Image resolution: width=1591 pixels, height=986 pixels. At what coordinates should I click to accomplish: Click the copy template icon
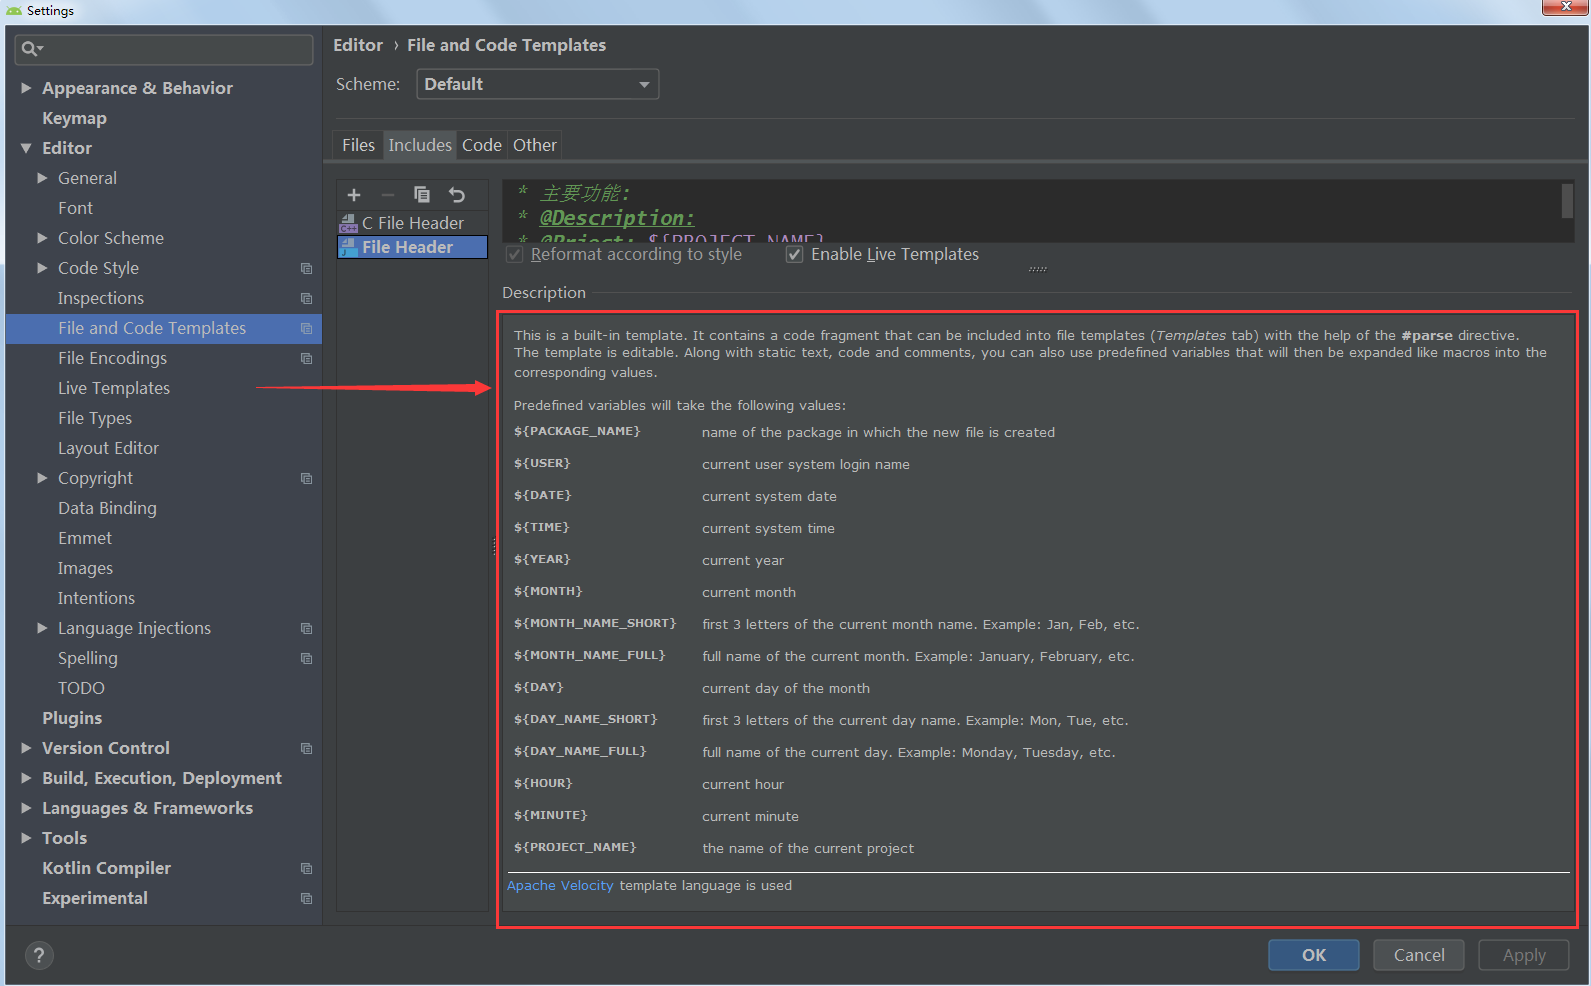[x=422, y=195]
